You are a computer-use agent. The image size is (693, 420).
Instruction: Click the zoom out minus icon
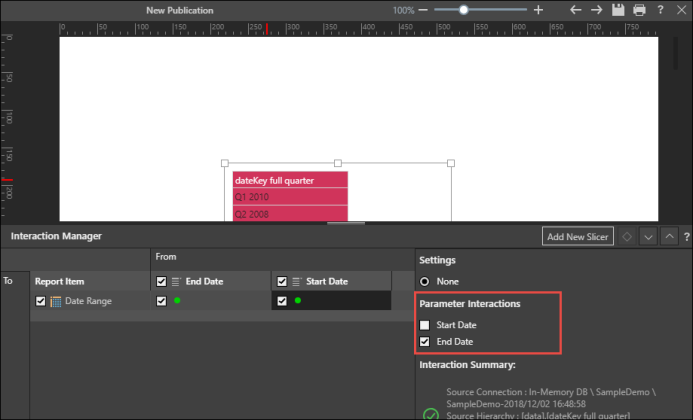(x=423, y=10)
